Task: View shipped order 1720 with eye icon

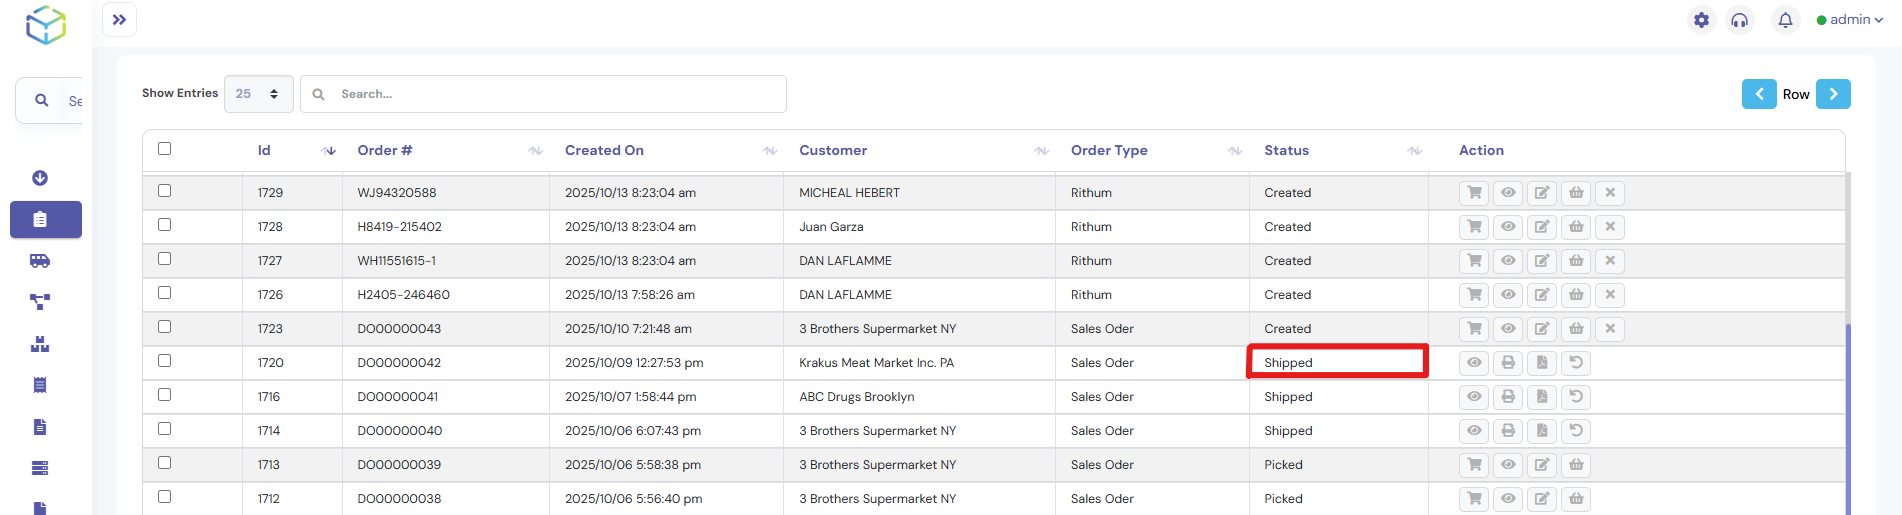Action: pos(1474,363)
